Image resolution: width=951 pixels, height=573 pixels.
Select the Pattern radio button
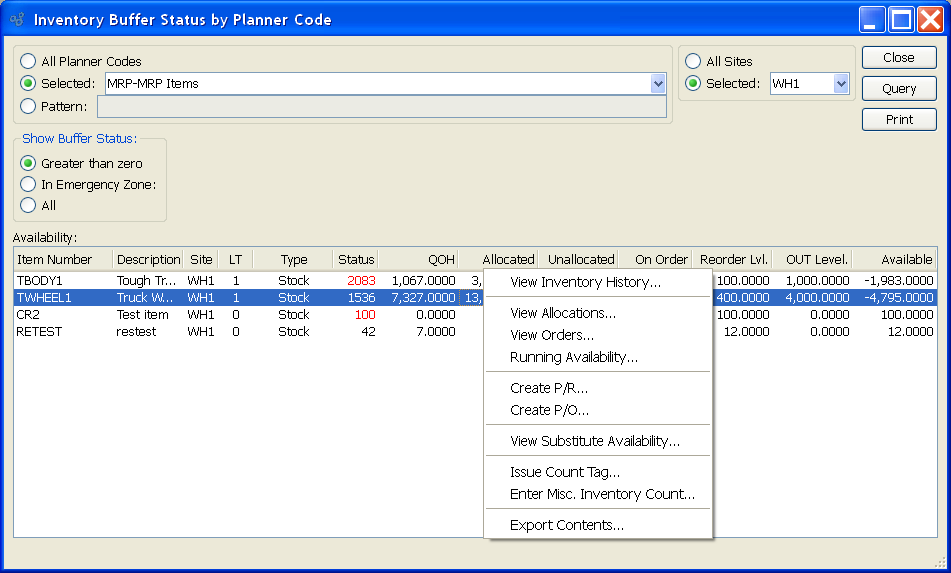(28, 106)
